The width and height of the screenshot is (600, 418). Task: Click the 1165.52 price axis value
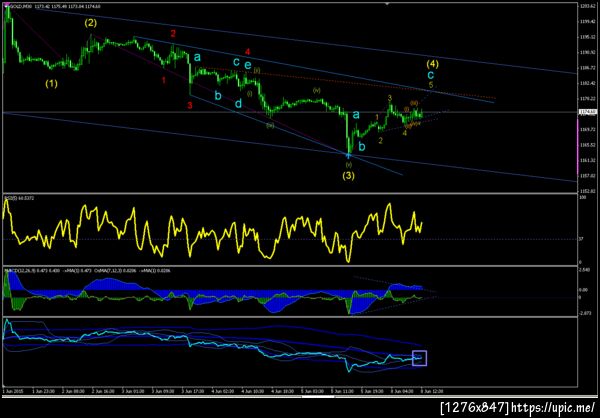[588, 145]
